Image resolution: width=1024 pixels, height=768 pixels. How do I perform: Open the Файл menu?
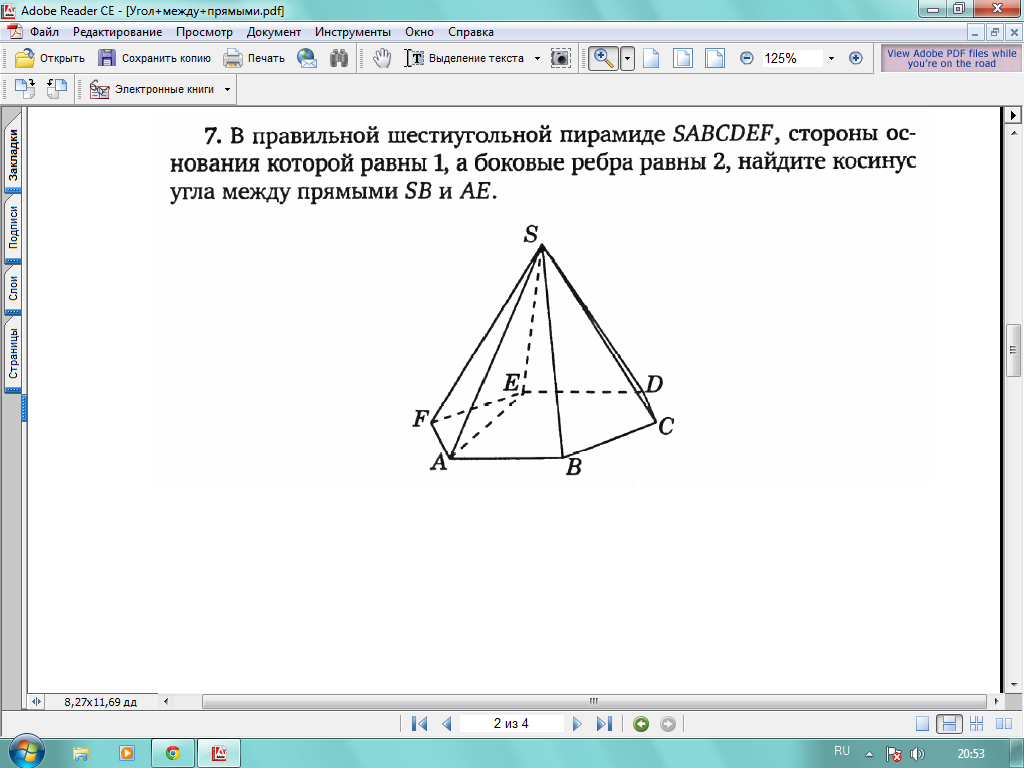click(x=44, y=31)
